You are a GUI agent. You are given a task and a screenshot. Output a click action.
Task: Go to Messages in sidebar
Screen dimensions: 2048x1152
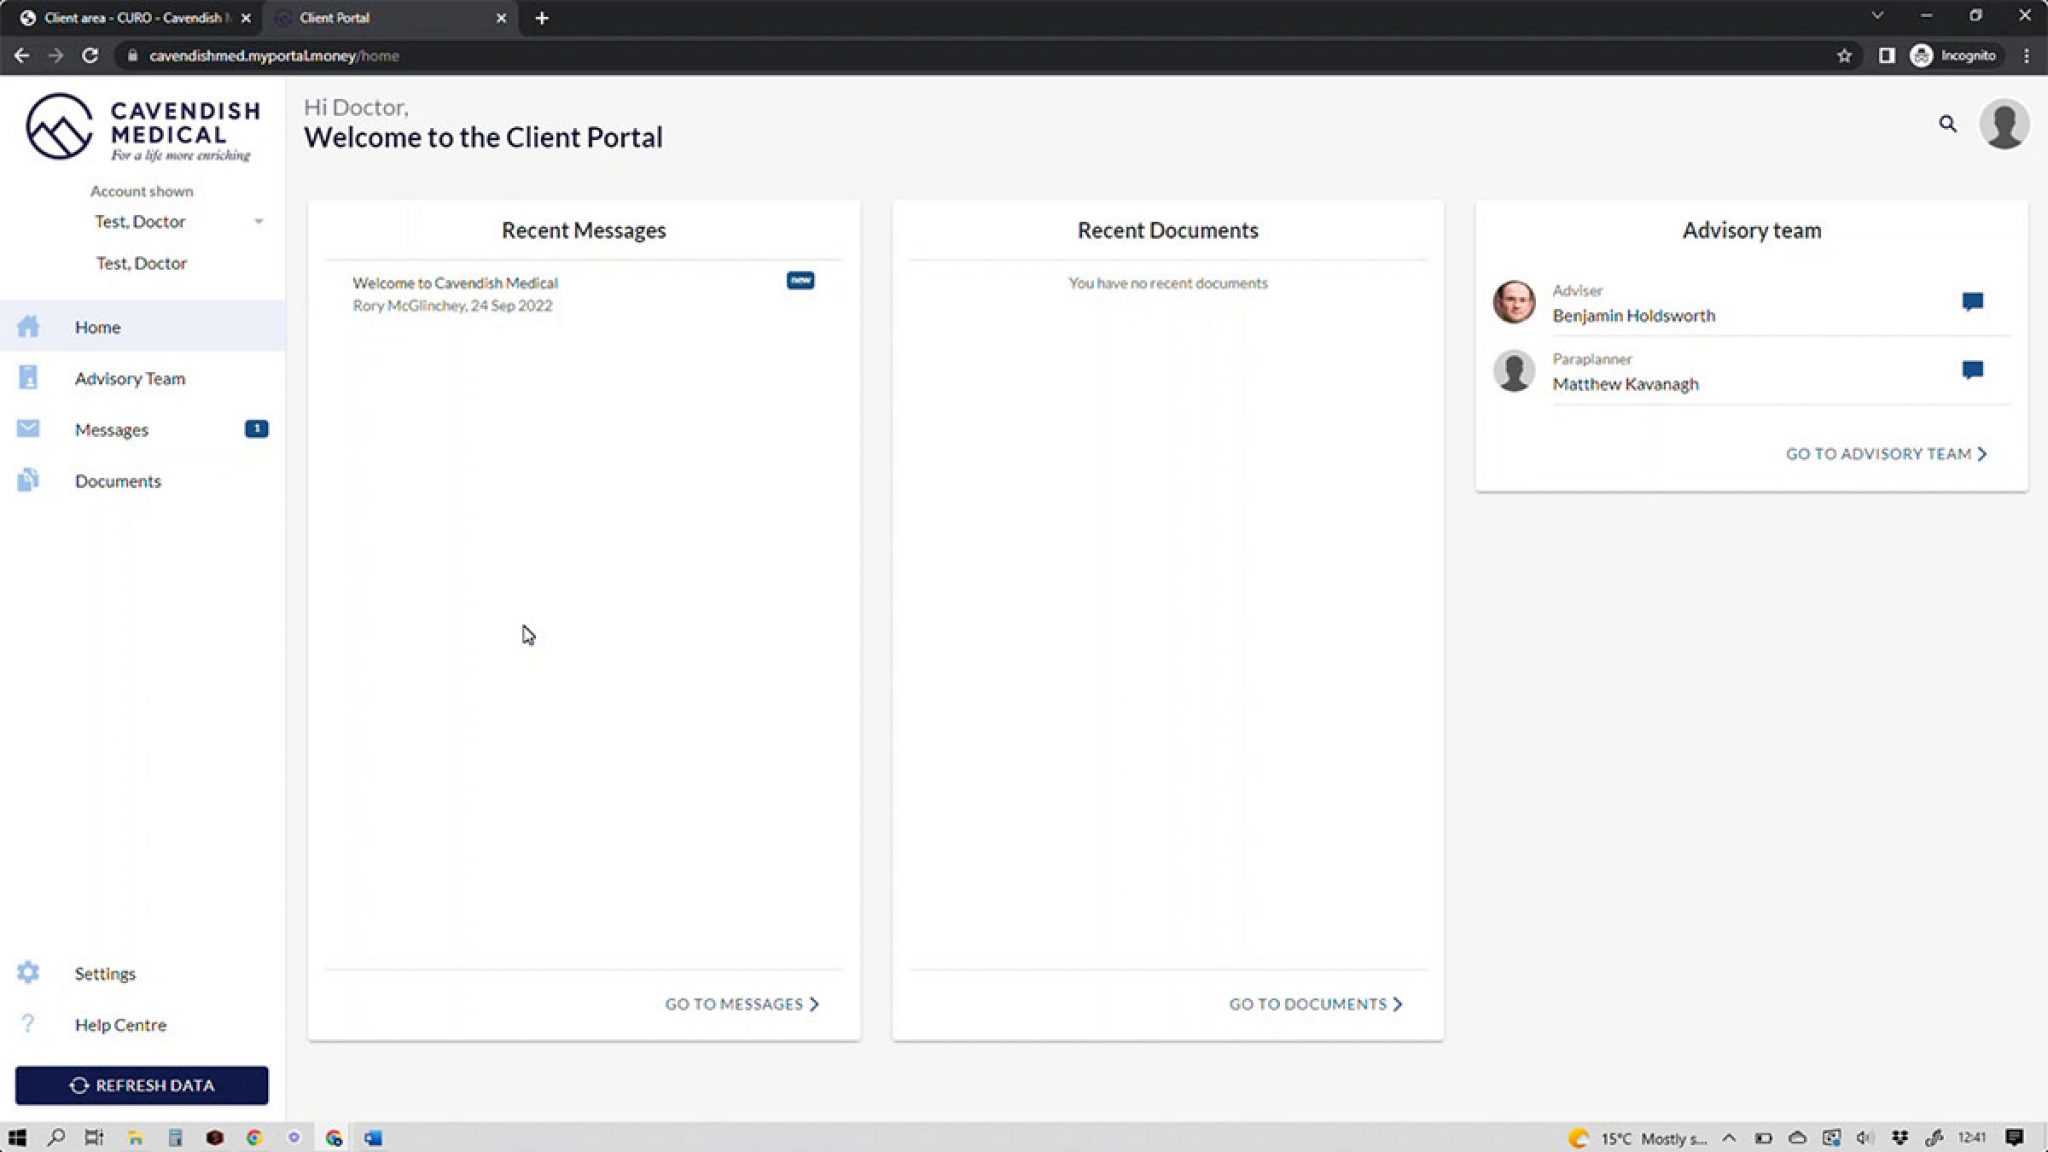coord(111,430)
